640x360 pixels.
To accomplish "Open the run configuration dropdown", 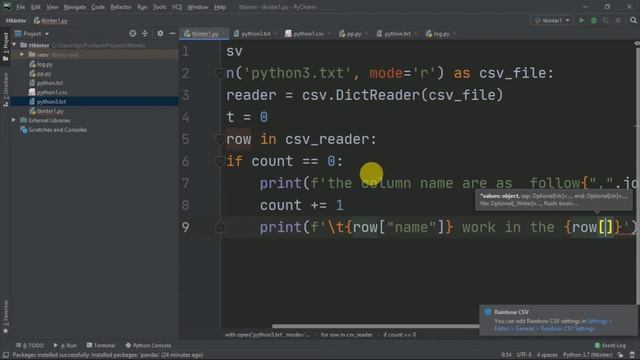I will click(x=551, y=20).
